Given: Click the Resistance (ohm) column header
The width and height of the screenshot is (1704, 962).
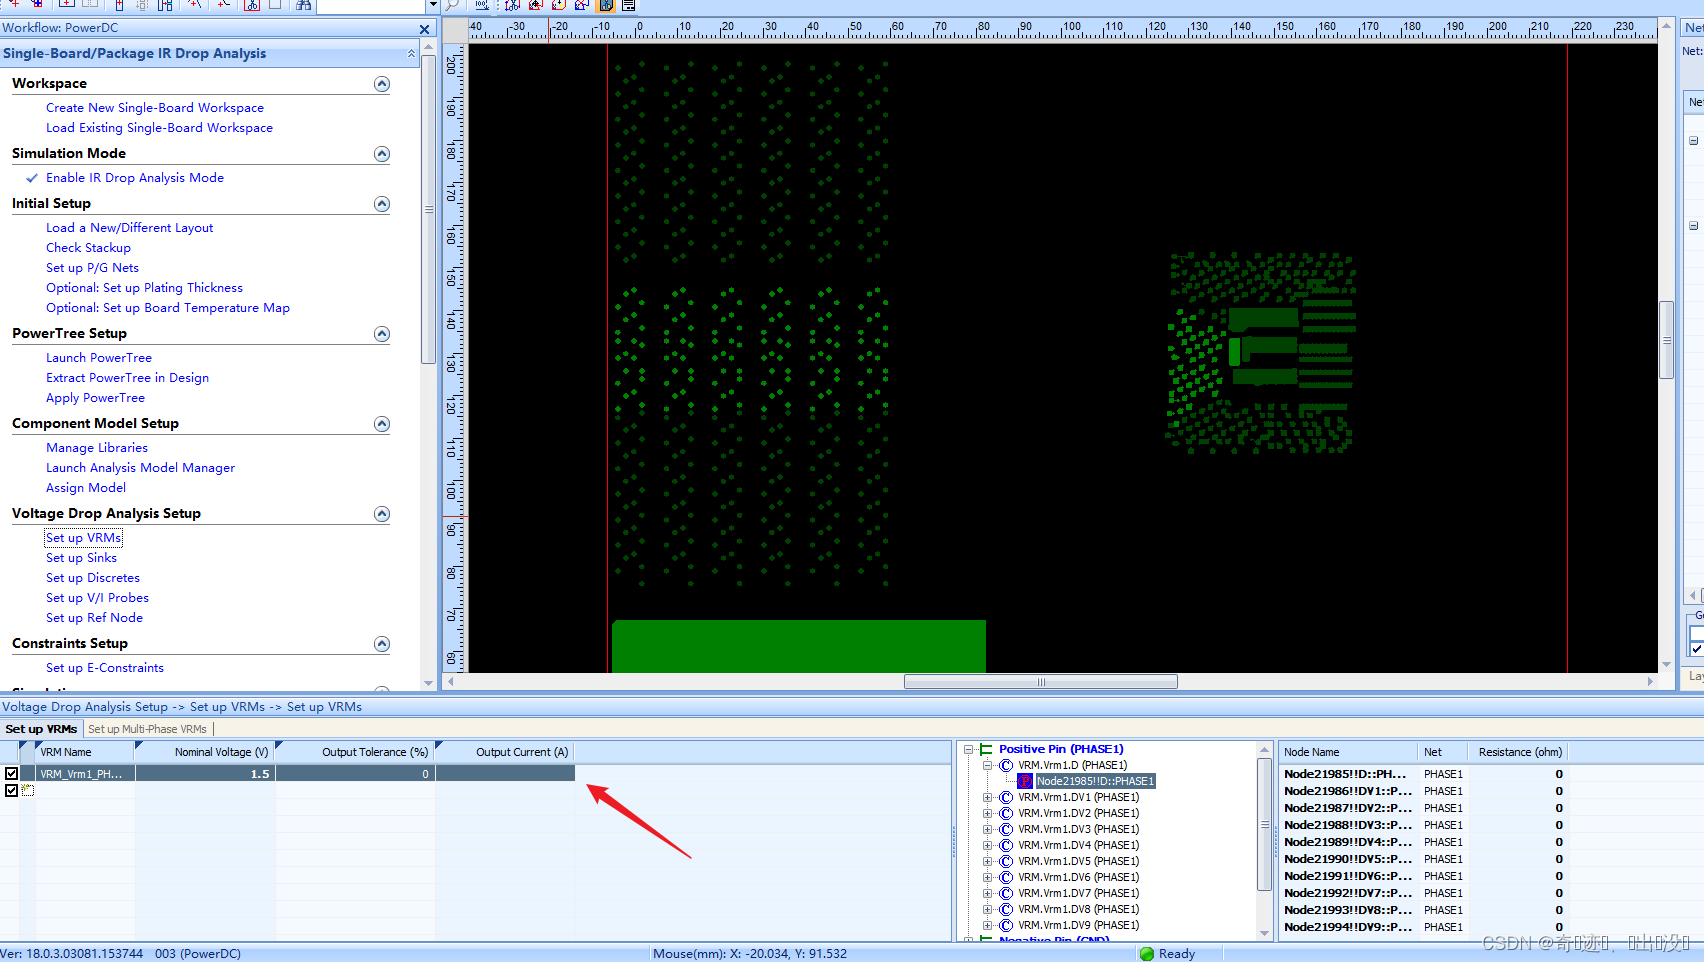Looking at the screenshot, I should coord(1518,752).
